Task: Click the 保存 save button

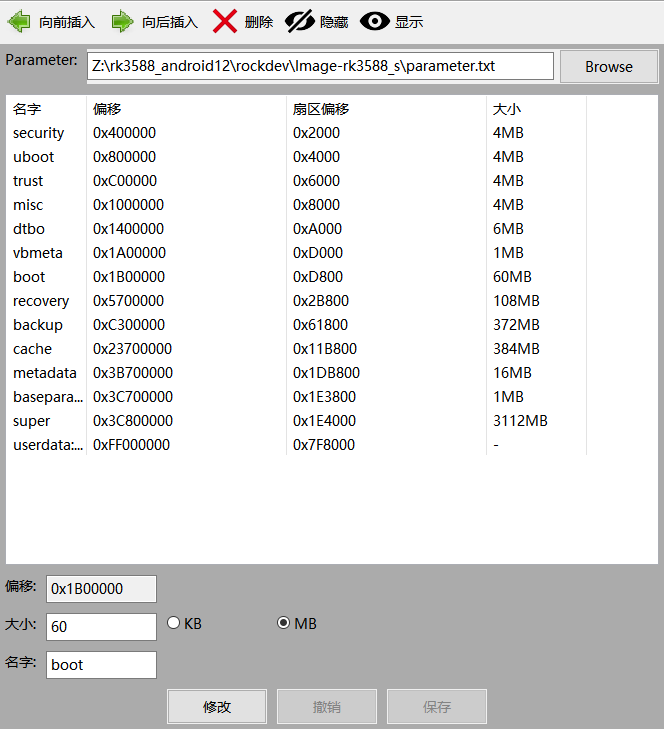Action: click(437, 707)
